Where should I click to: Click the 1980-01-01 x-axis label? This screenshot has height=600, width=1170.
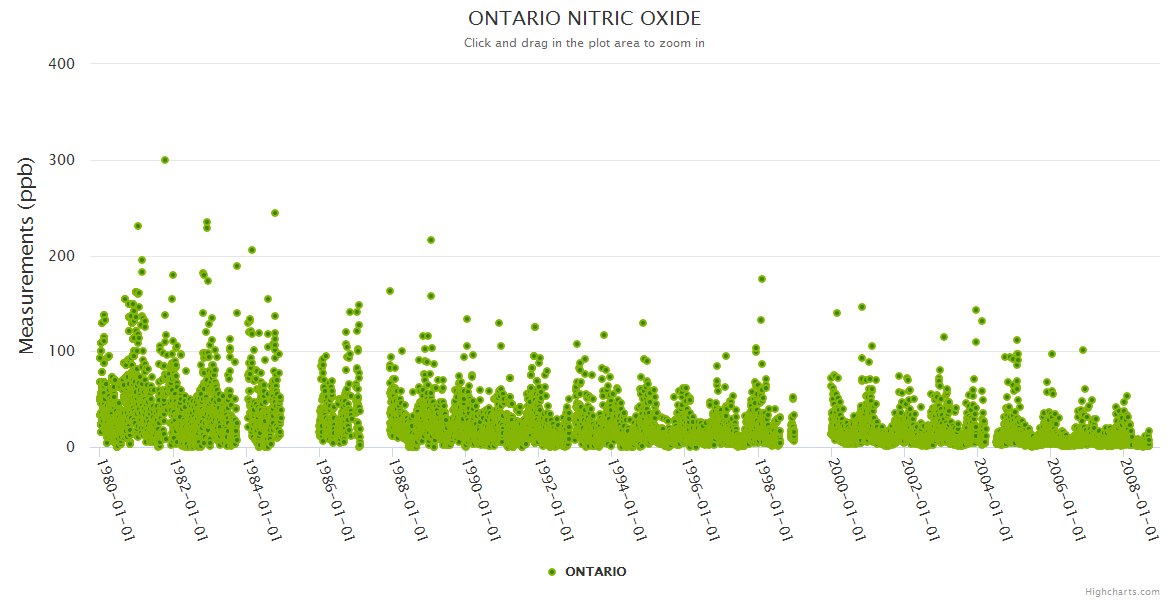[x=115, y=500]
